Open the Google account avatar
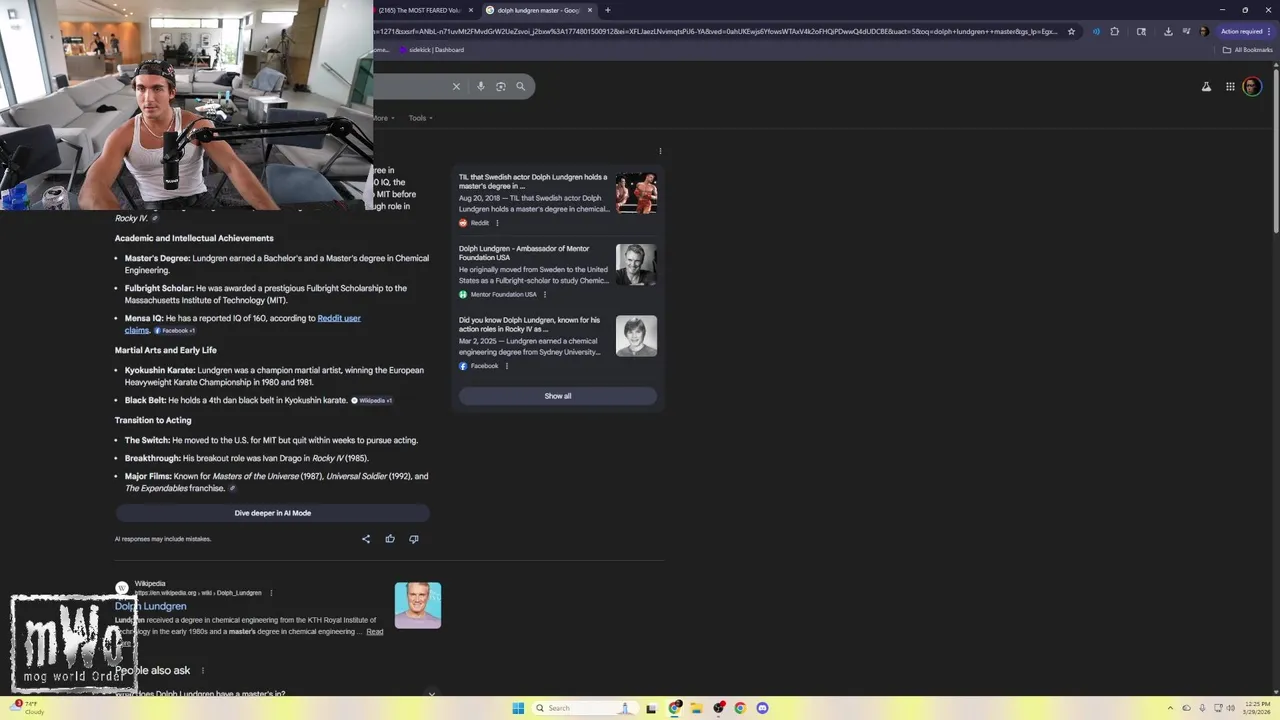Viewport: 1280px width, 720px height. coord(1252,87)
